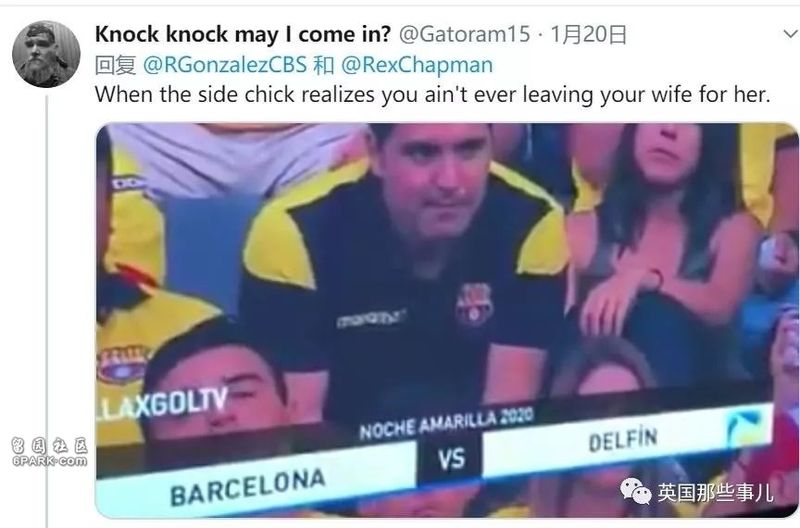Click the Delfín team logo icon
Screen dimensions: 800x528
pos(743,425)
